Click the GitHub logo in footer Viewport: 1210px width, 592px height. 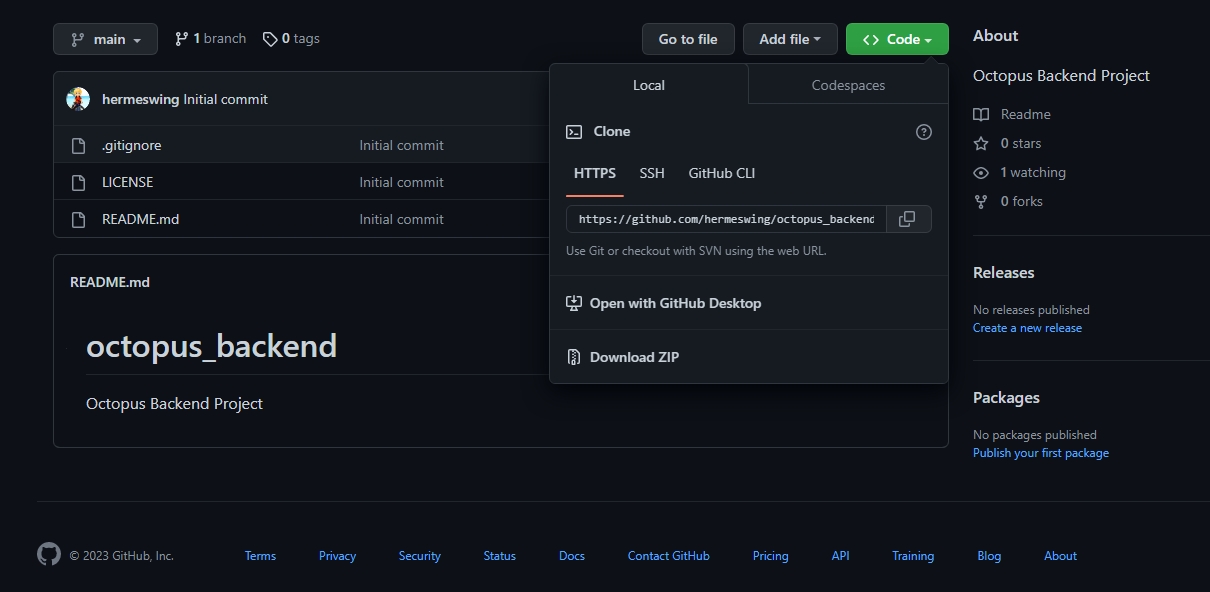[x=49, y=554]
